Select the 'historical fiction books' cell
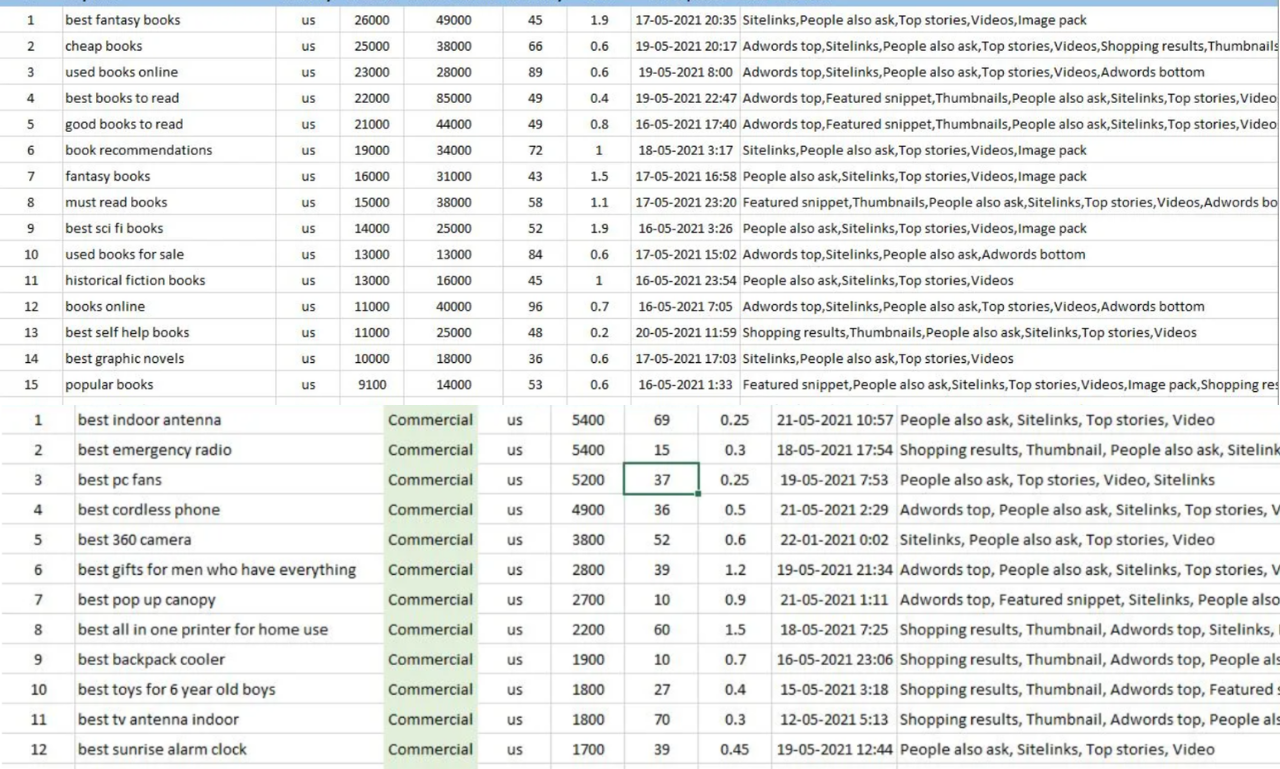Screen dimensions: 1280x769 tap(135, 280)
